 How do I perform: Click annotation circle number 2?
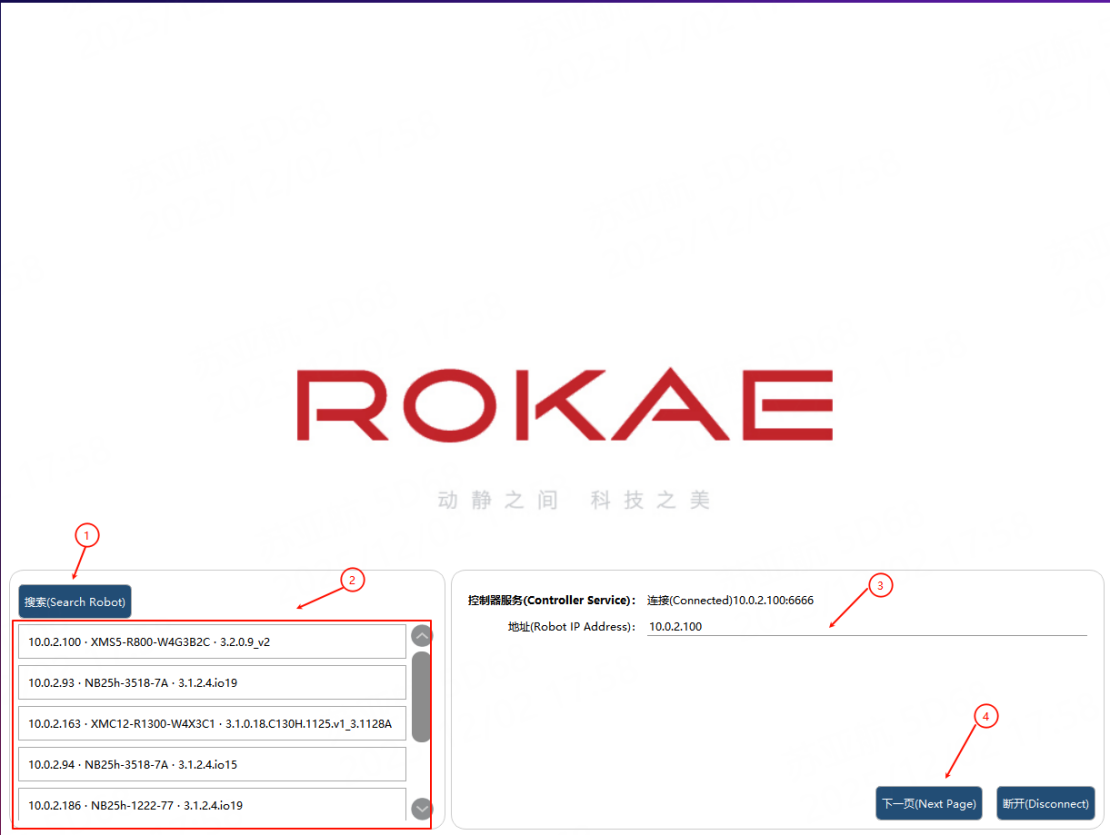click(x=353, y=580)
